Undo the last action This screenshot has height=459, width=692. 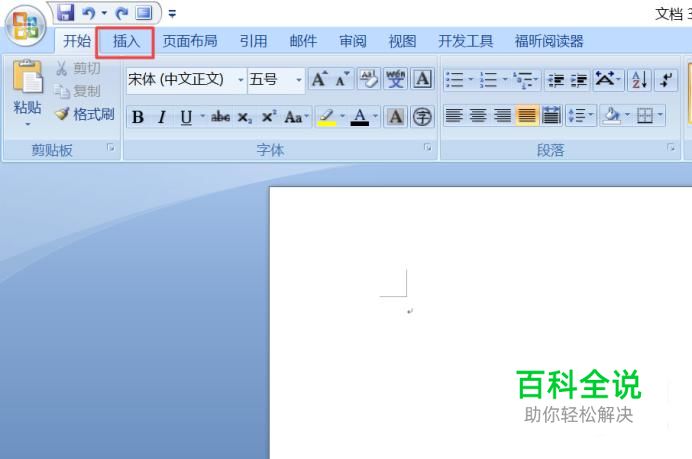coord(89,13)
